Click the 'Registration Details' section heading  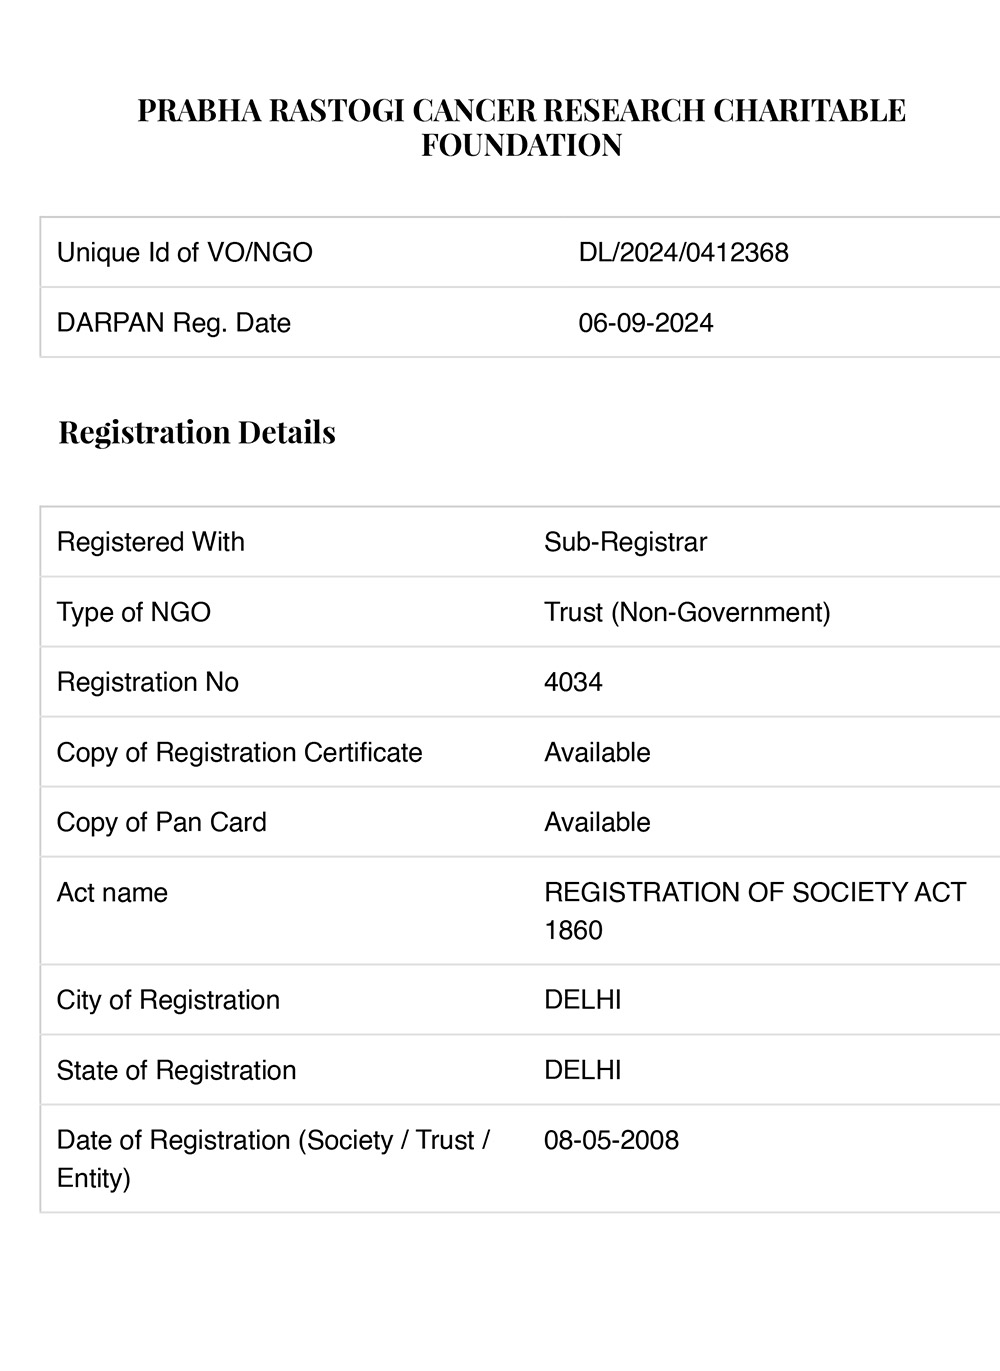click(x=197, y=432)
